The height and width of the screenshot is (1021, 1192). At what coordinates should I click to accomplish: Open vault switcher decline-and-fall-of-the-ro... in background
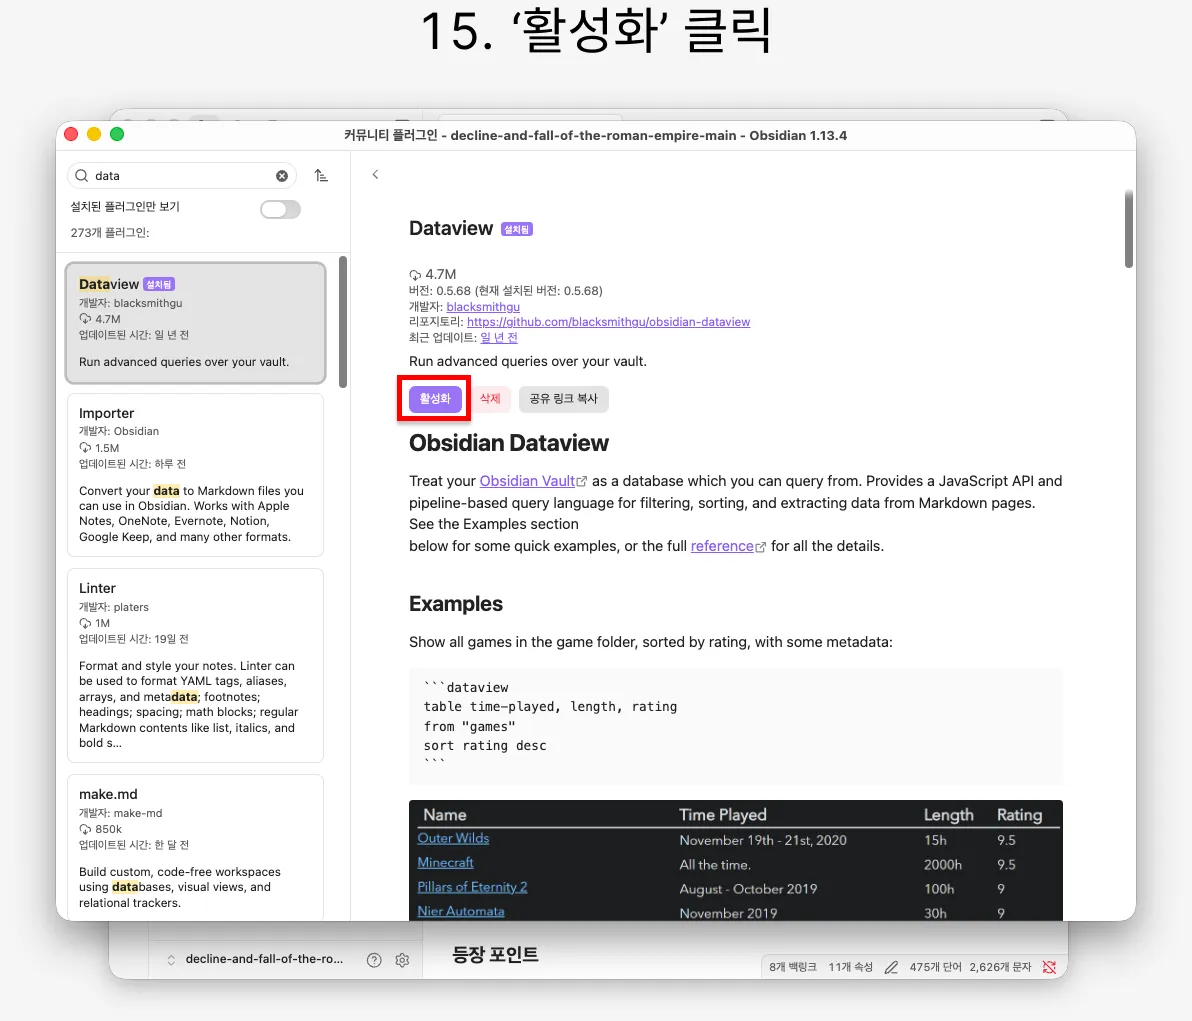[x=255, y=959]
